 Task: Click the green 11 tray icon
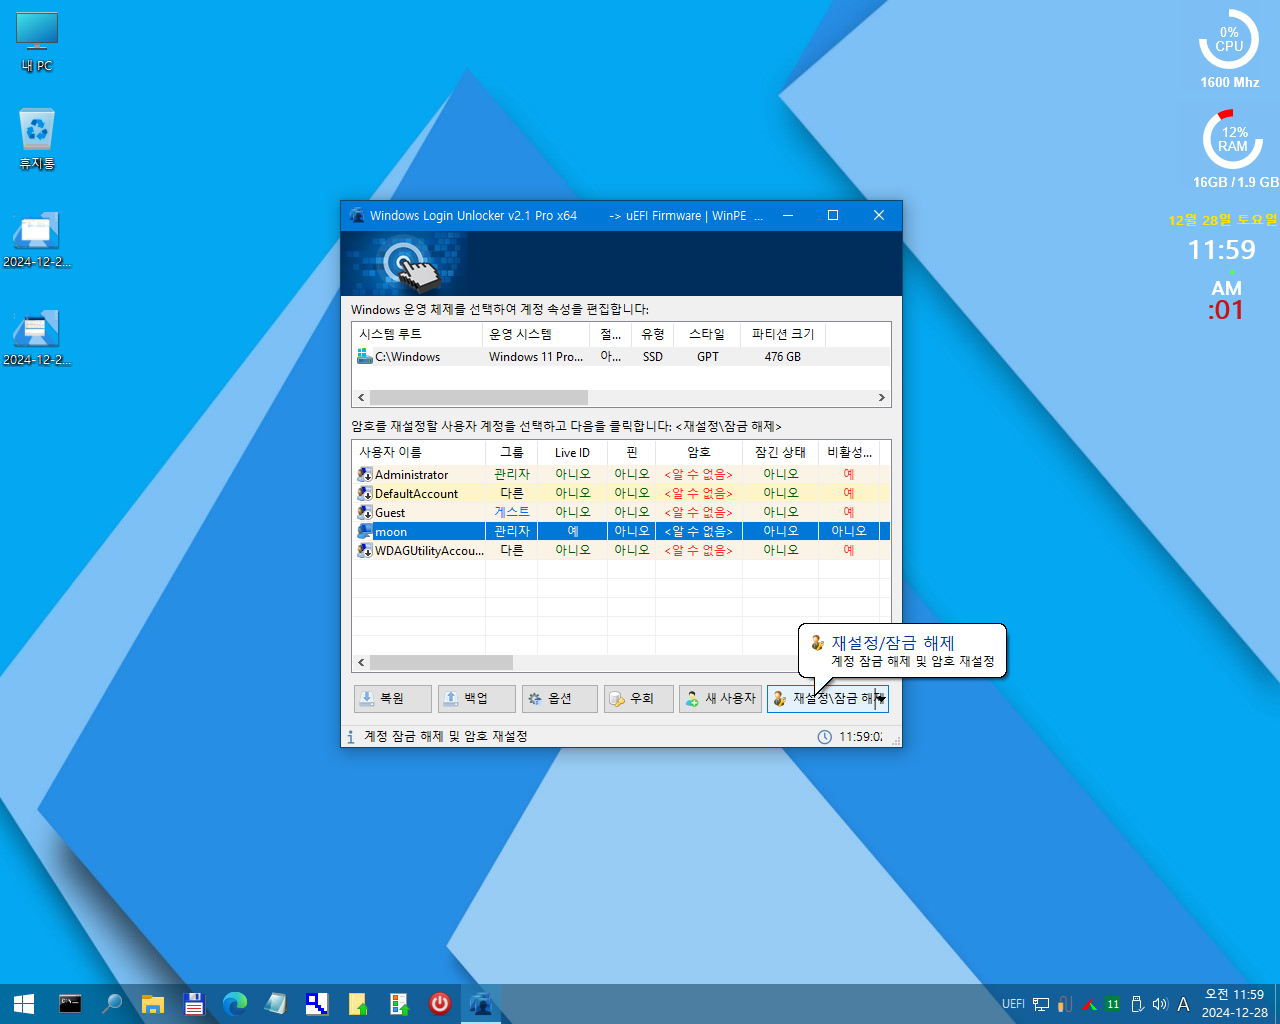[x=1112, y=1004]
